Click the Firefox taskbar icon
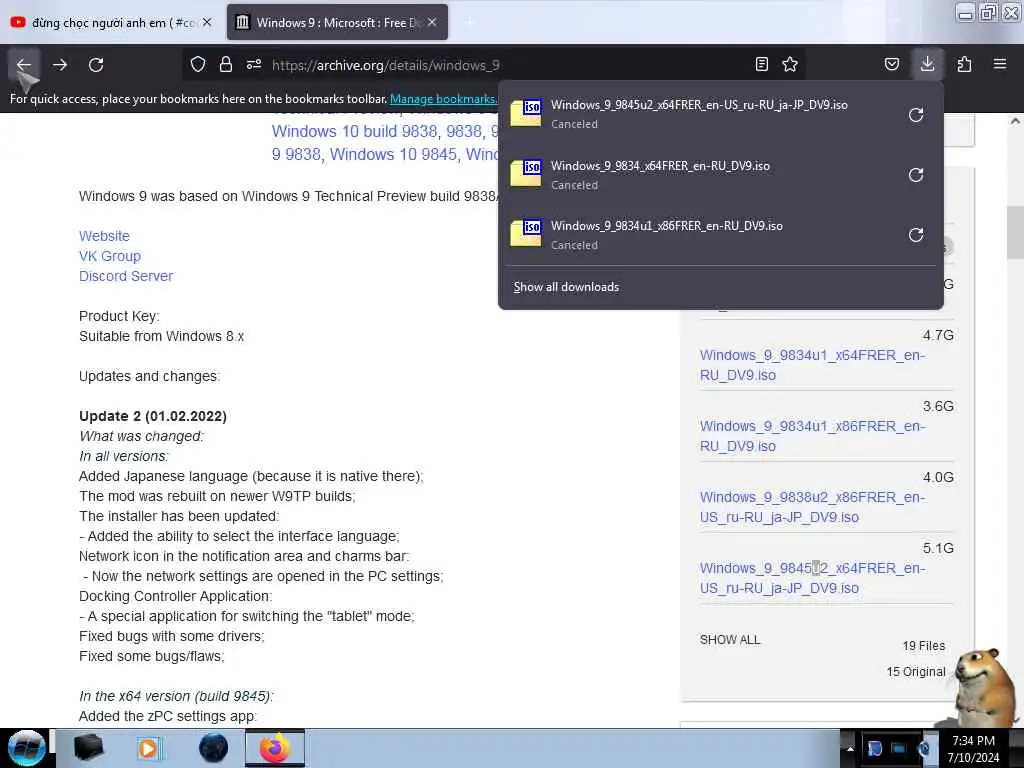 click(x=275, y=748)
